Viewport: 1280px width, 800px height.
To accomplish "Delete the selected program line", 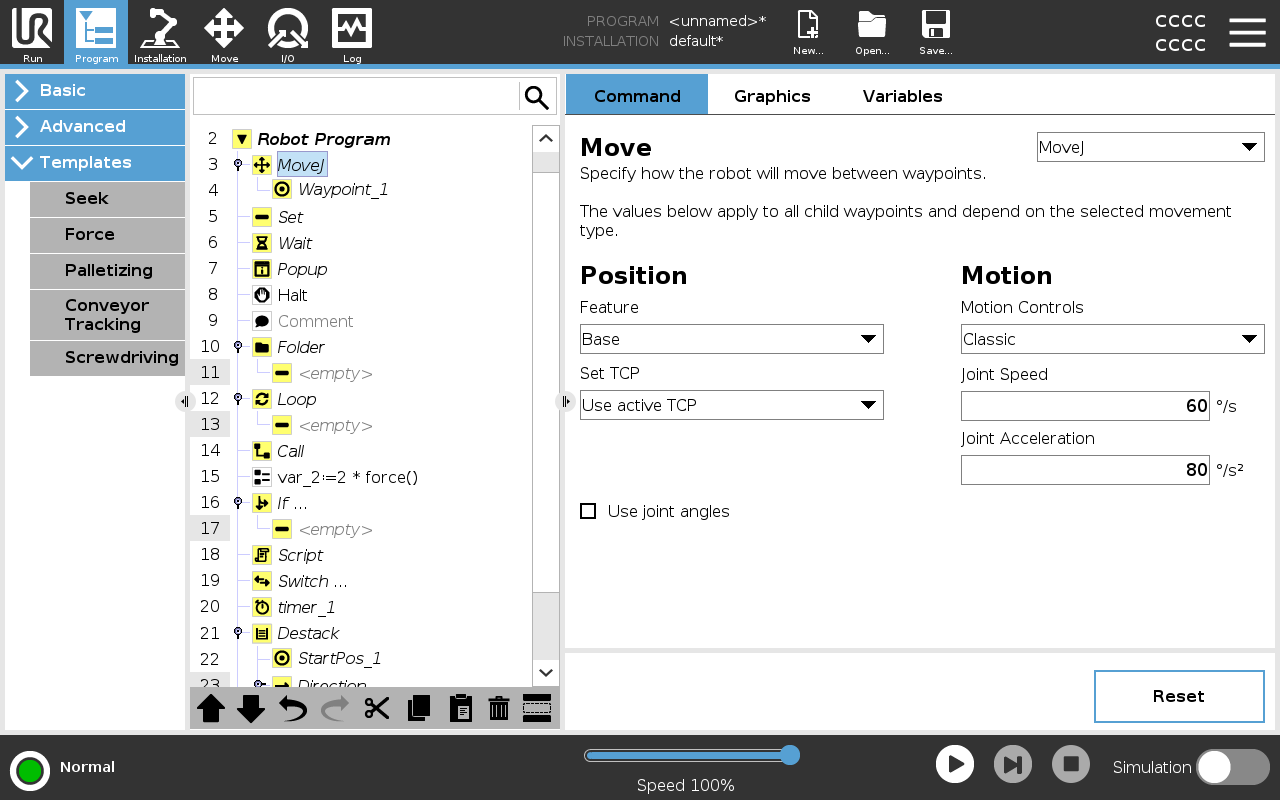I will (x=498, y=708).
